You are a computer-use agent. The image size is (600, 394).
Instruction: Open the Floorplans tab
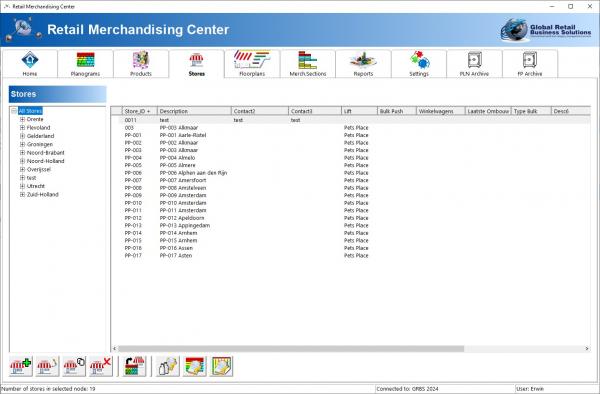coord(252,64)
